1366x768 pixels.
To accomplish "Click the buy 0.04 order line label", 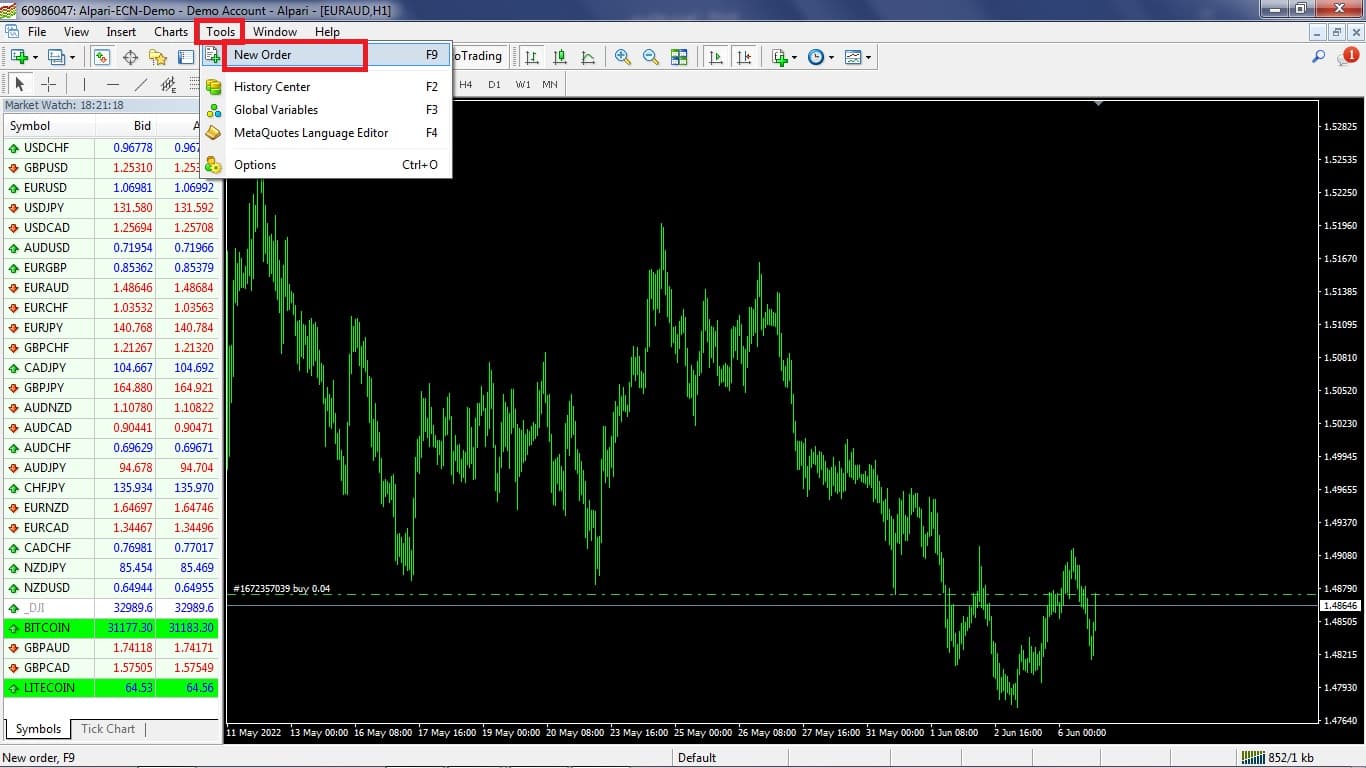I will click(x=281, y=589).
